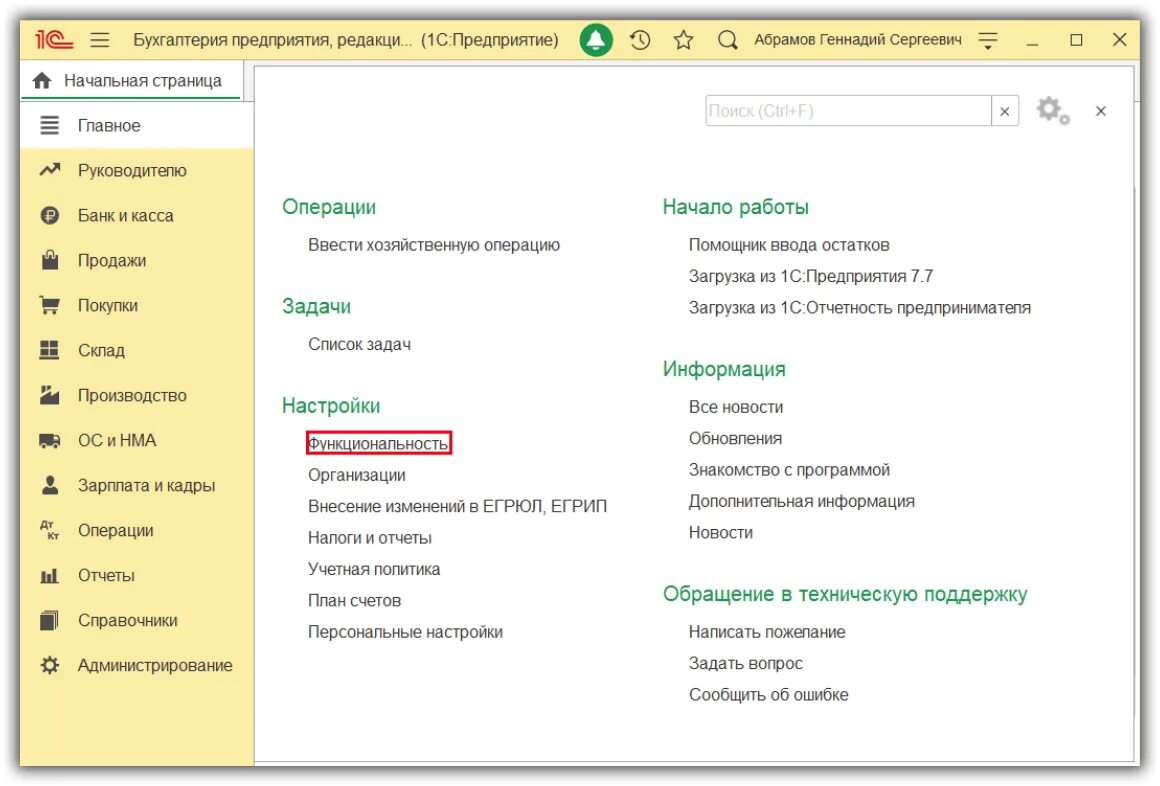Click the magnifier search icon in title bar
Screen dimensions: 1160x786
[728, 40]
